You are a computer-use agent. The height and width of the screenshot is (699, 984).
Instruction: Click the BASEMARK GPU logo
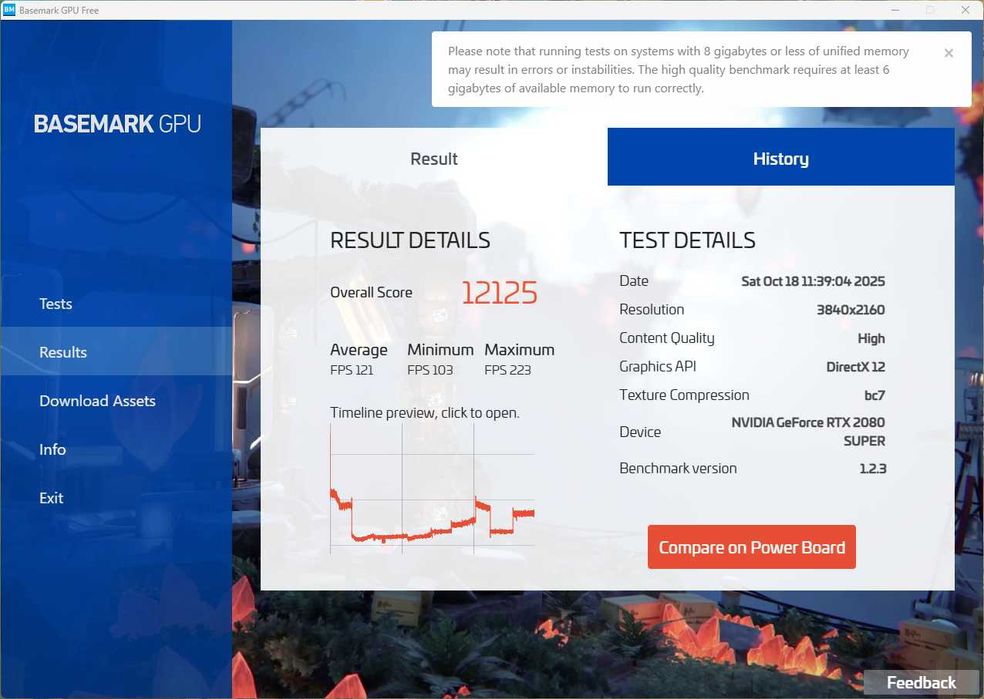click(x=117, y=124)
